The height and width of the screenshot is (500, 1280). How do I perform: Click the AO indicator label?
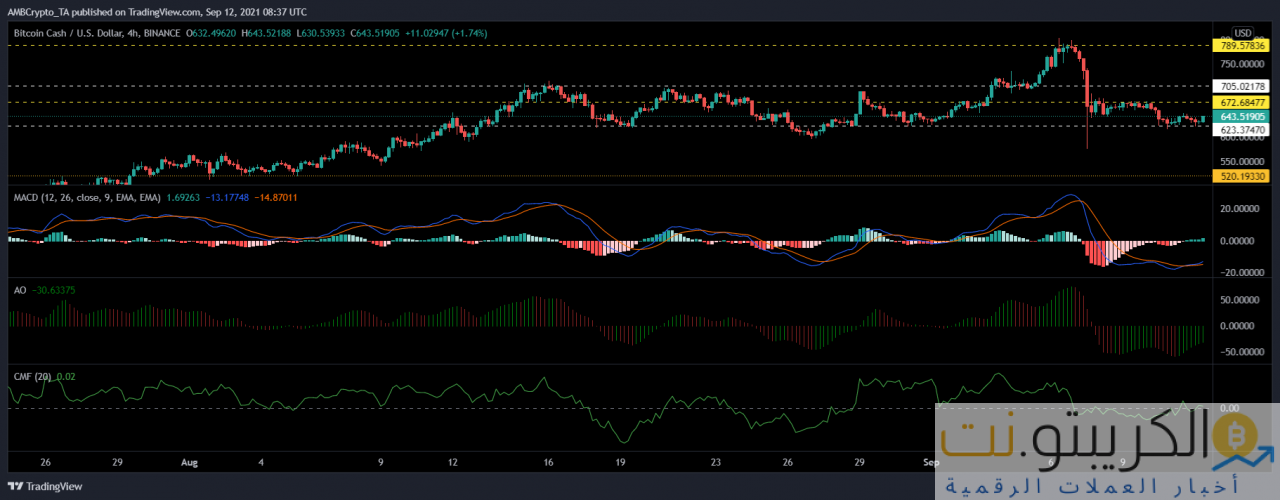point(18,291)
